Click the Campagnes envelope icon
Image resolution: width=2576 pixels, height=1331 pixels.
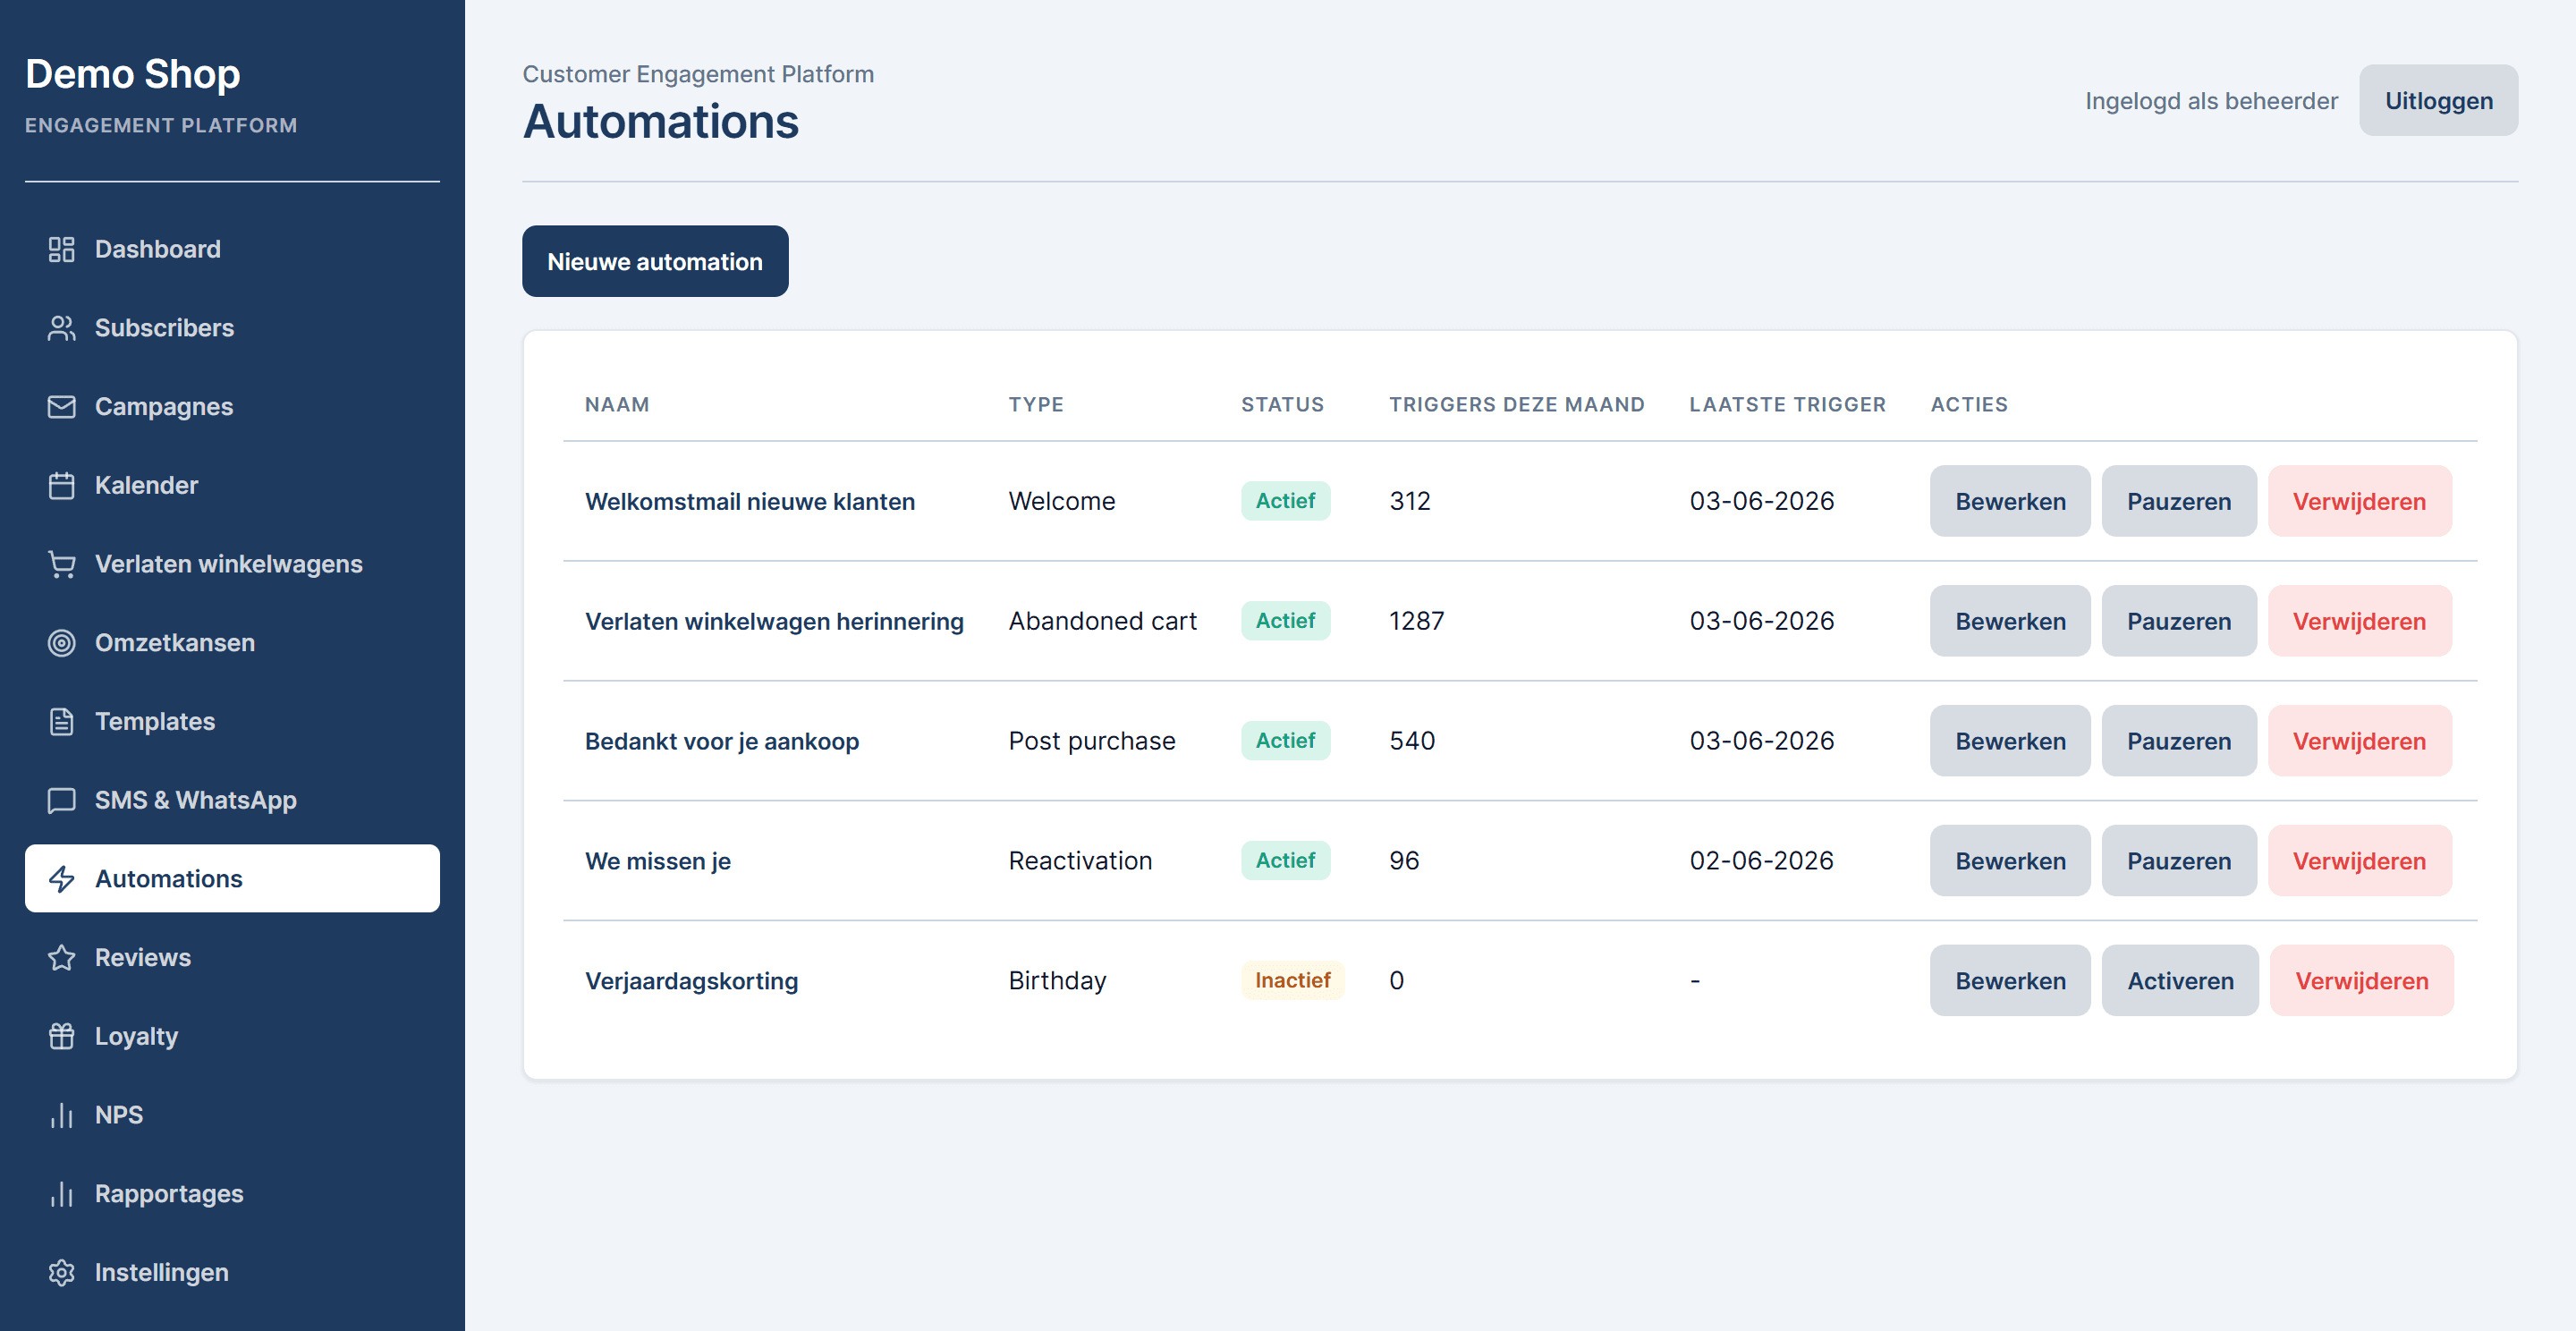pos(61,407)
